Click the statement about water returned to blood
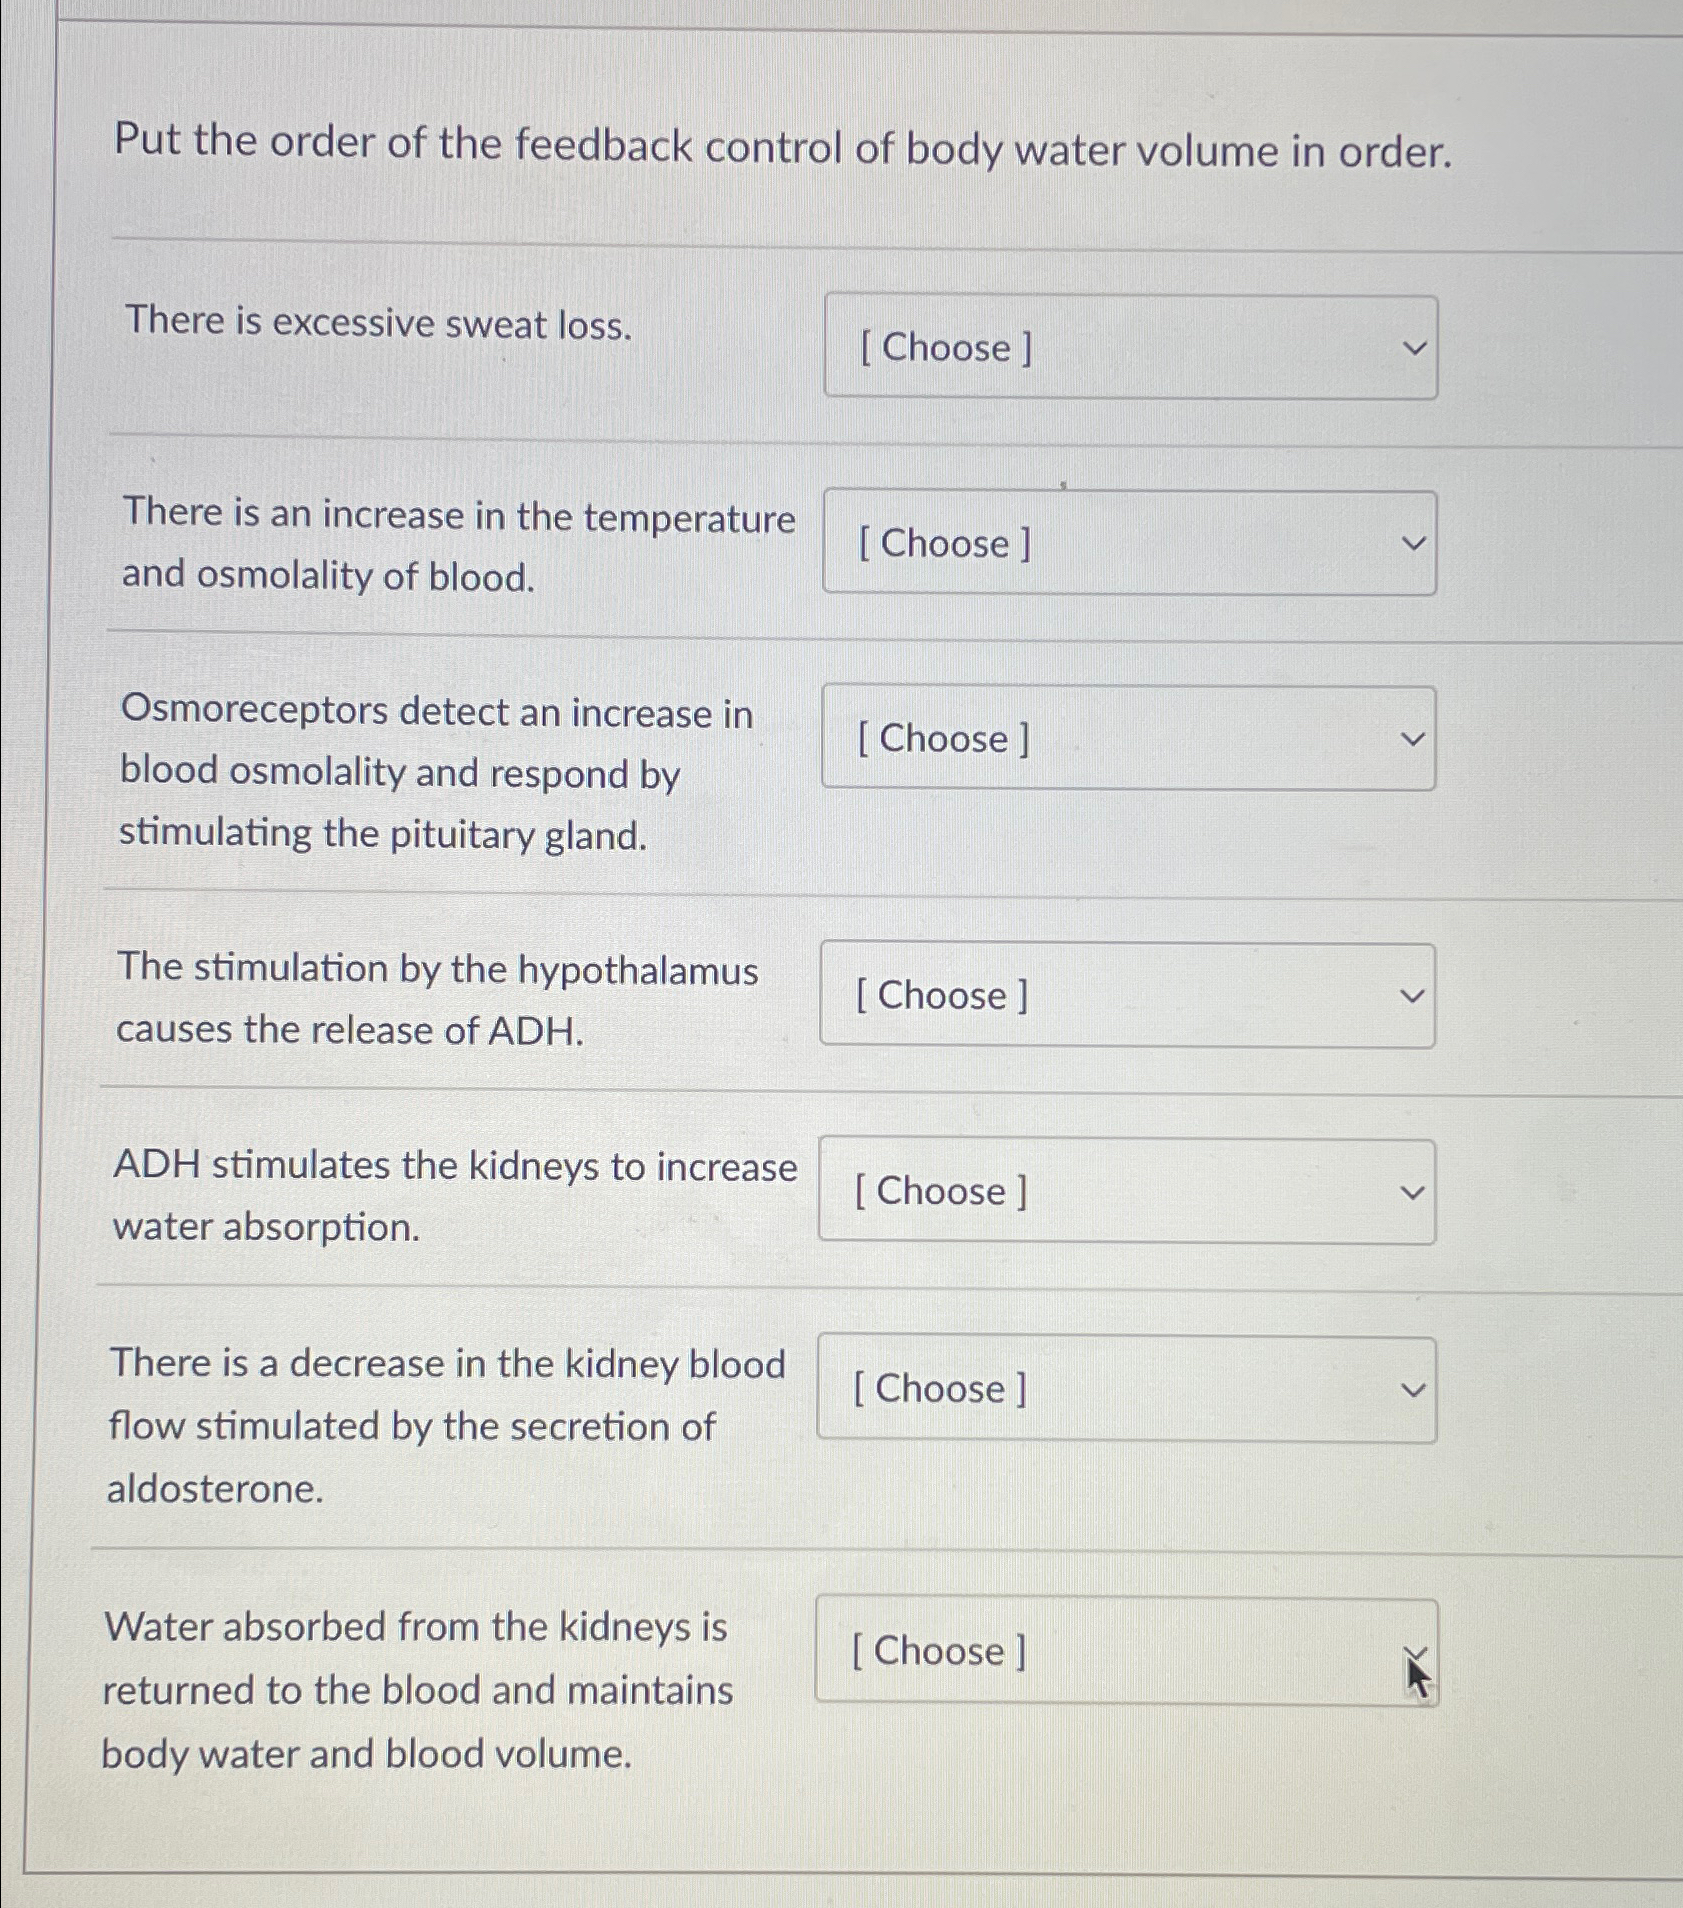Image resolution: width=1683 pixels, height=1908 pixels. (417, 1689)
